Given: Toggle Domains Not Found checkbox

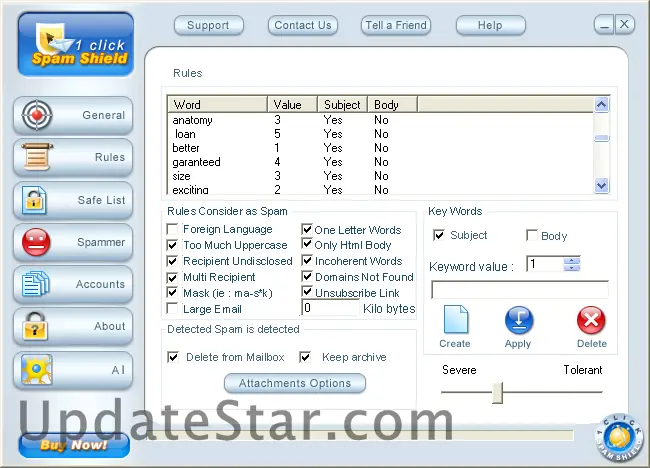Looking at the screenshot, I should point(307,276).
